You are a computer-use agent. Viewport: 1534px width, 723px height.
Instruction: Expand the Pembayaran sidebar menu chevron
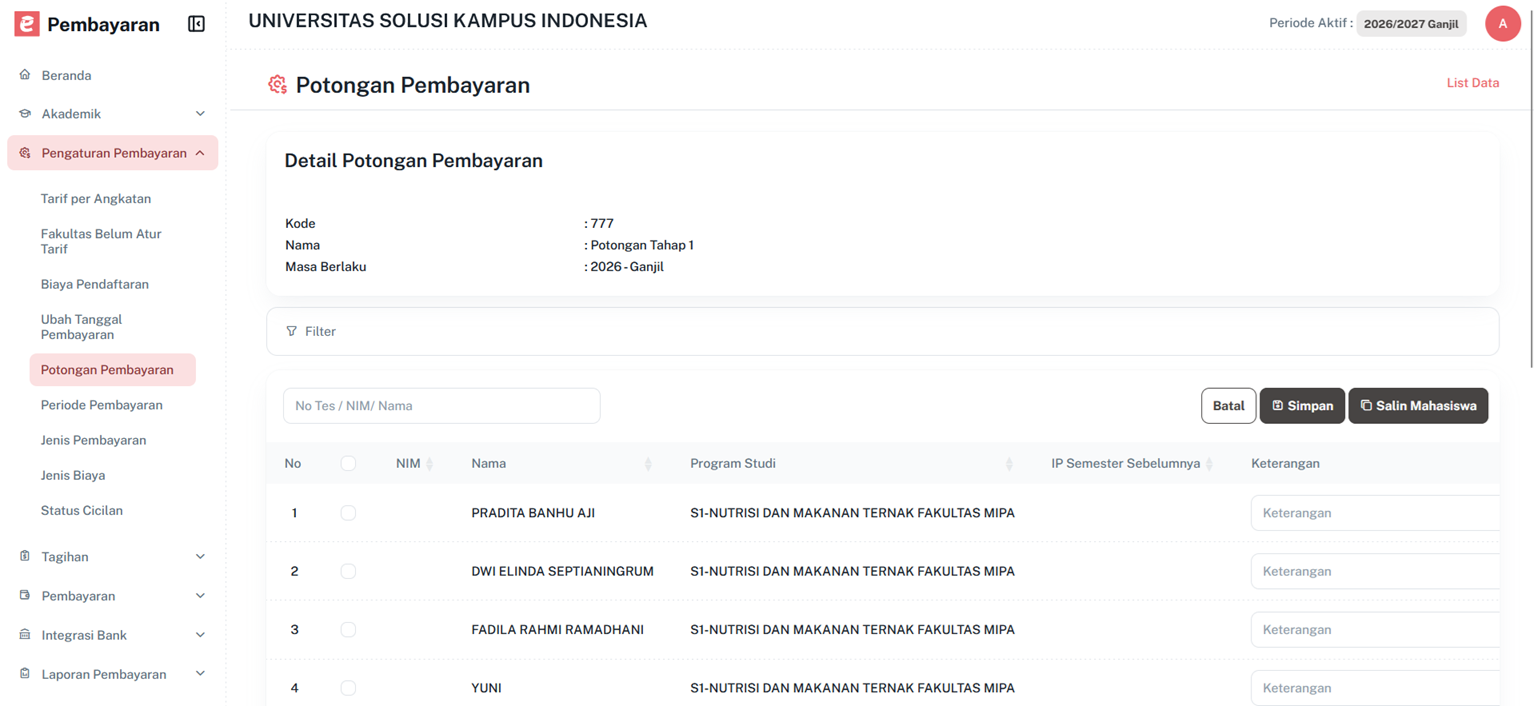pyautogui.click(x=200, y=596)
